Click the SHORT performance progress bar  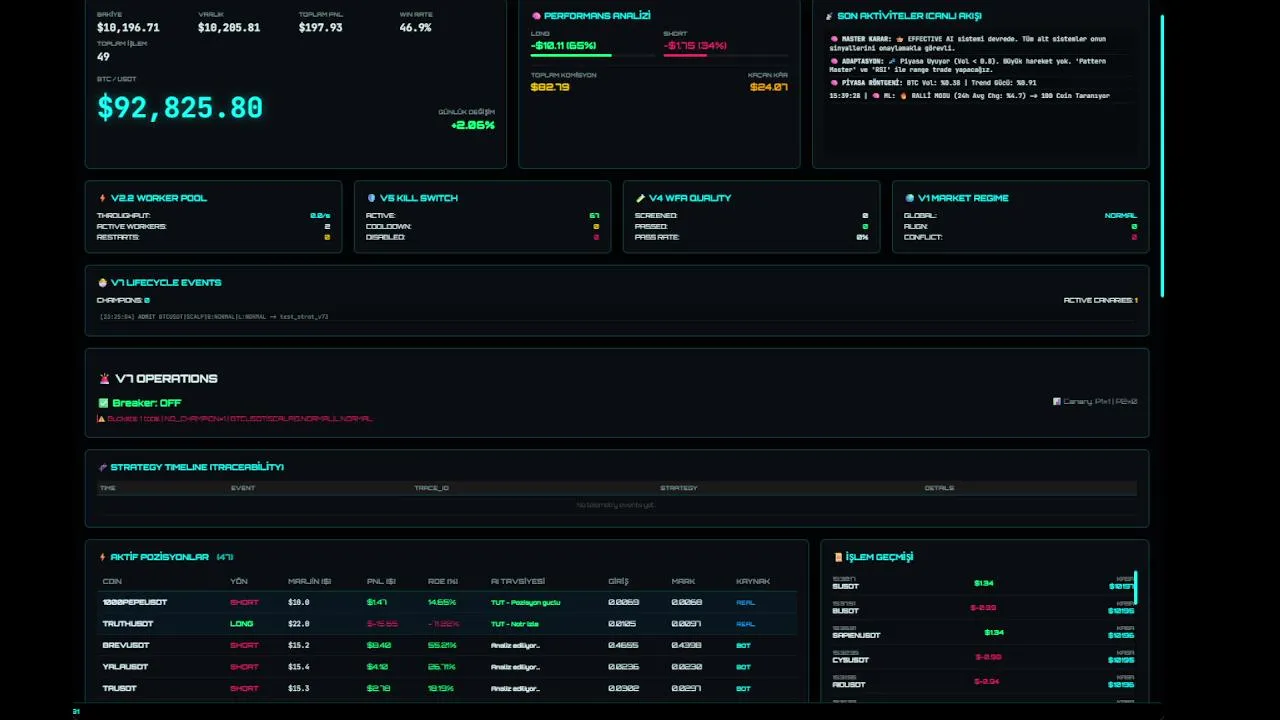click(x=725, y=56)
